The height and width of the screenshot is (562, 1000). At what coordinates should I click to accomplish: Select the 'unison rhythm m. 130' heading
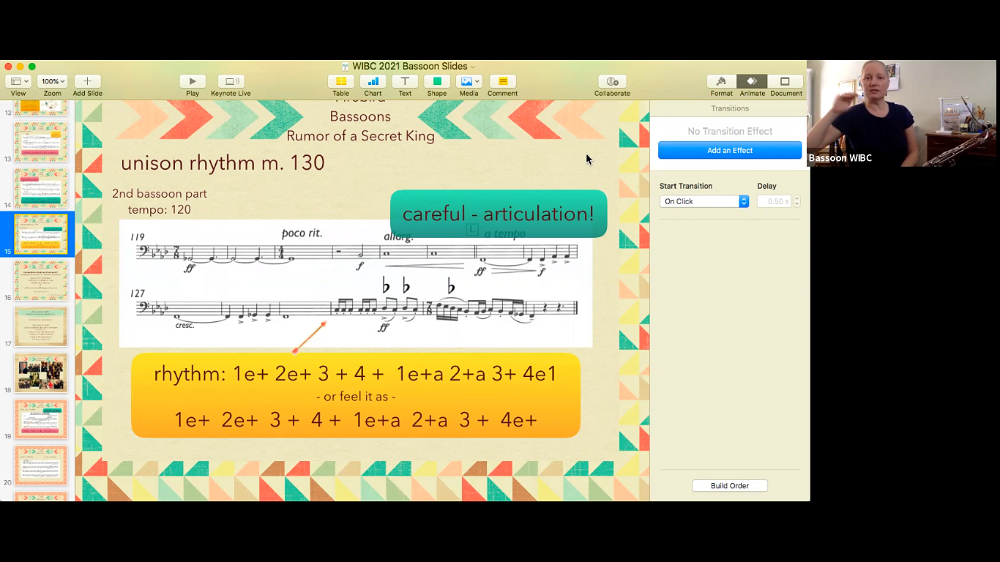(223, 163)
